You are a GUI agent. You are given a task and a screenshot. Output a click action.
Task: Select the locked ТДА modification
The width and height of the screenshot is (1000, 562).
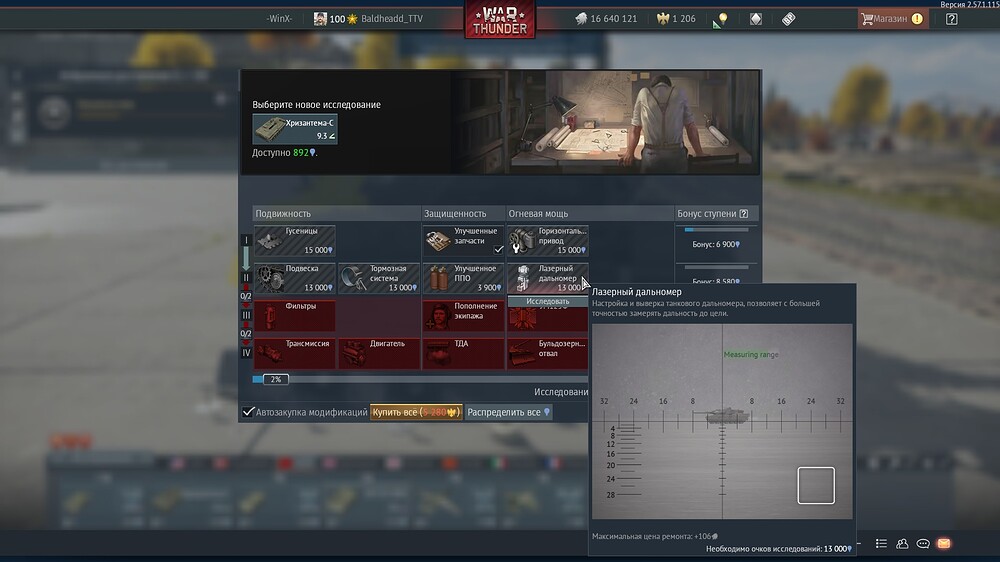click(x=463, y=353)
